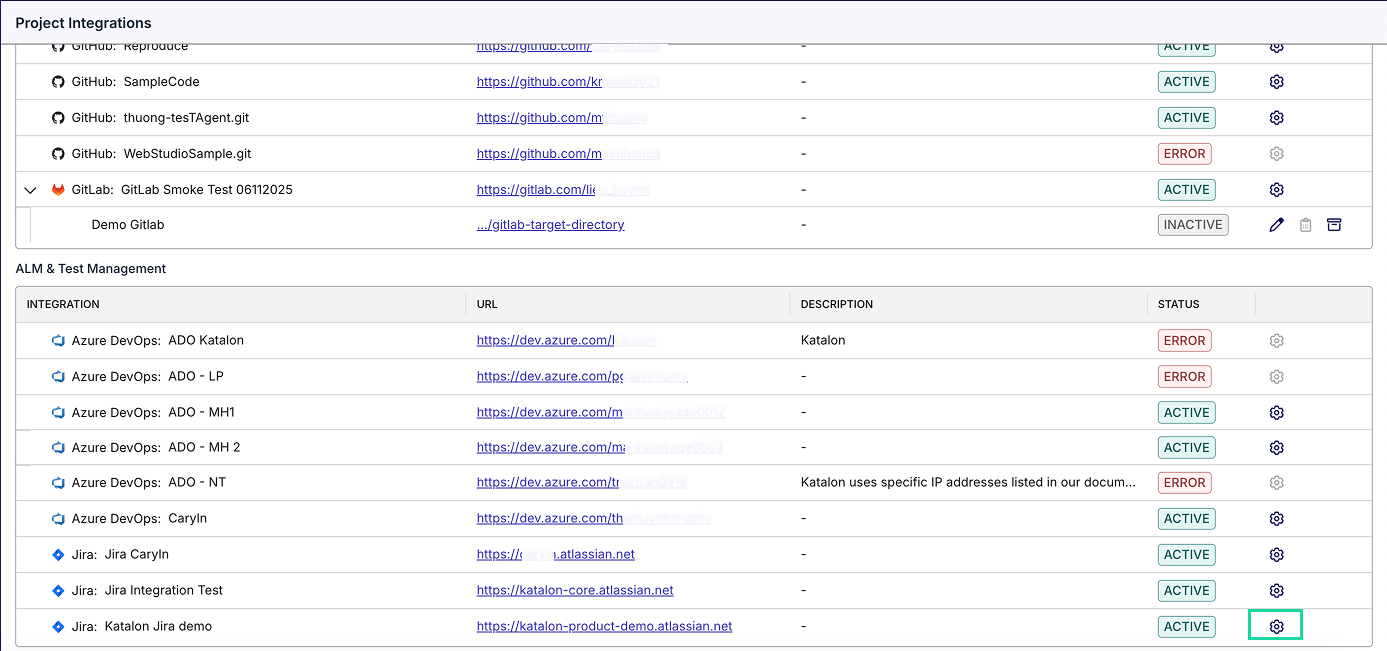
Task: Click ACTIVE badge for ADO - MH1
Action: [1187, 413]
